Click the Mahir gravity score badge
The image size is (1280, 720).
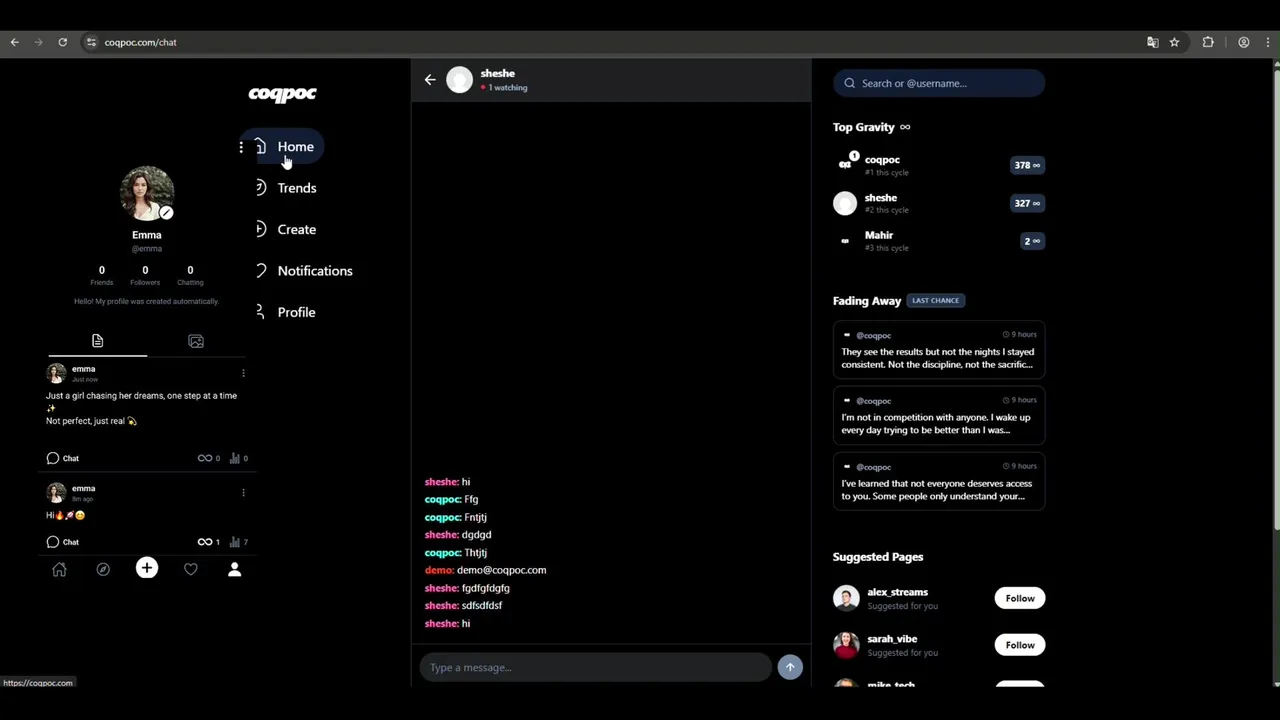click(x=1032, y=241)
